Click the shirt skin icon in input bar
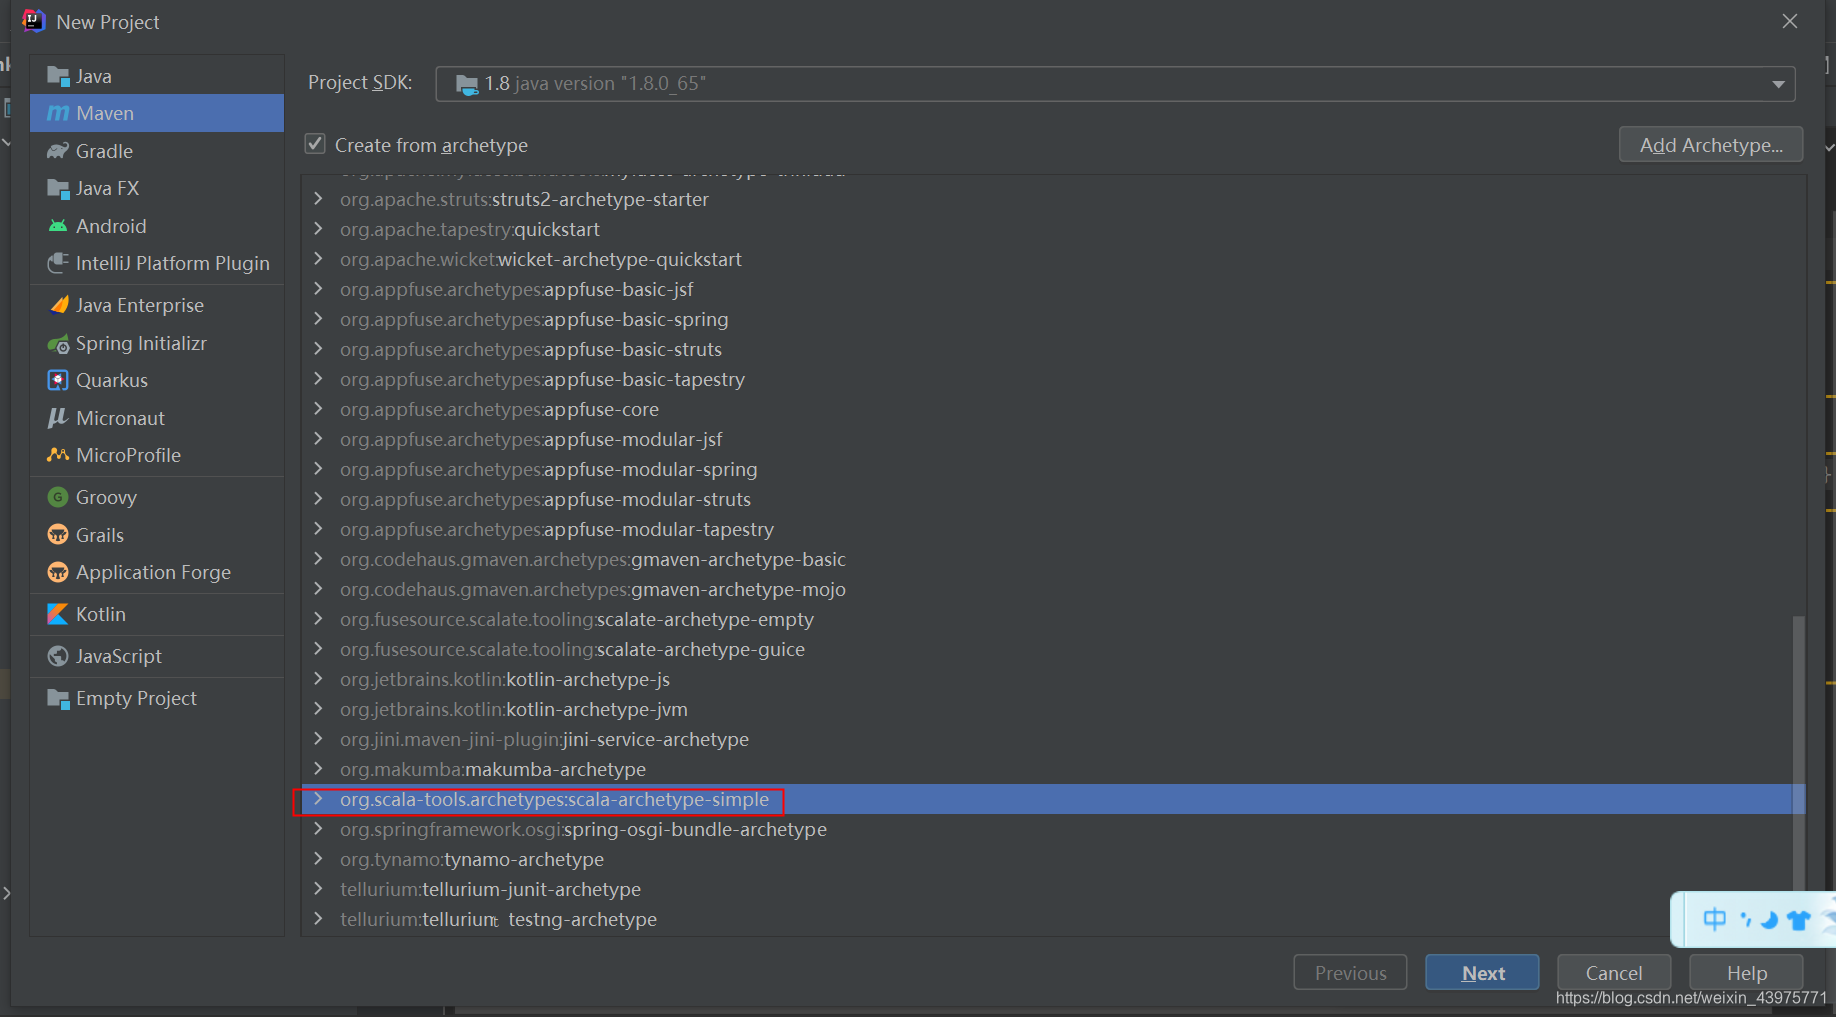This screenshot has height=1017, width=1836. coord(1798,920)
